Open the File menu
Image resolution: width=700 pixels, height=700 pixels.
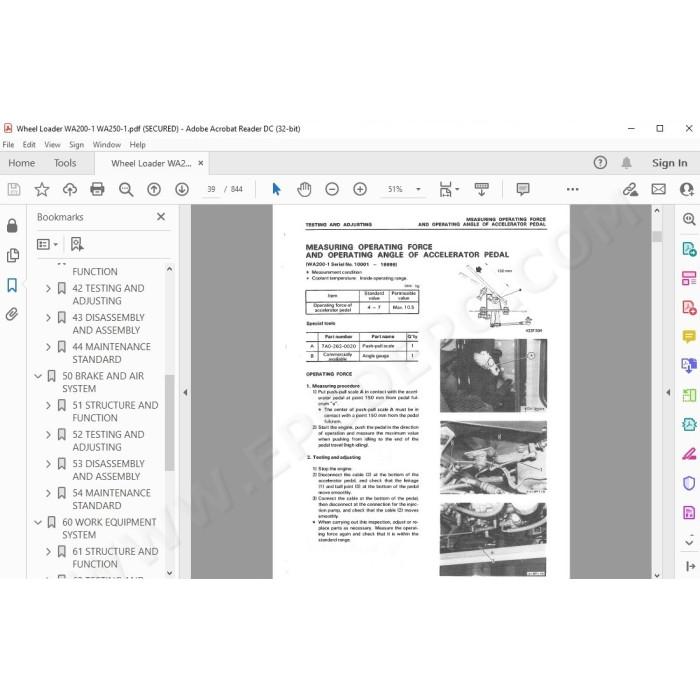[x=8, y=145]
